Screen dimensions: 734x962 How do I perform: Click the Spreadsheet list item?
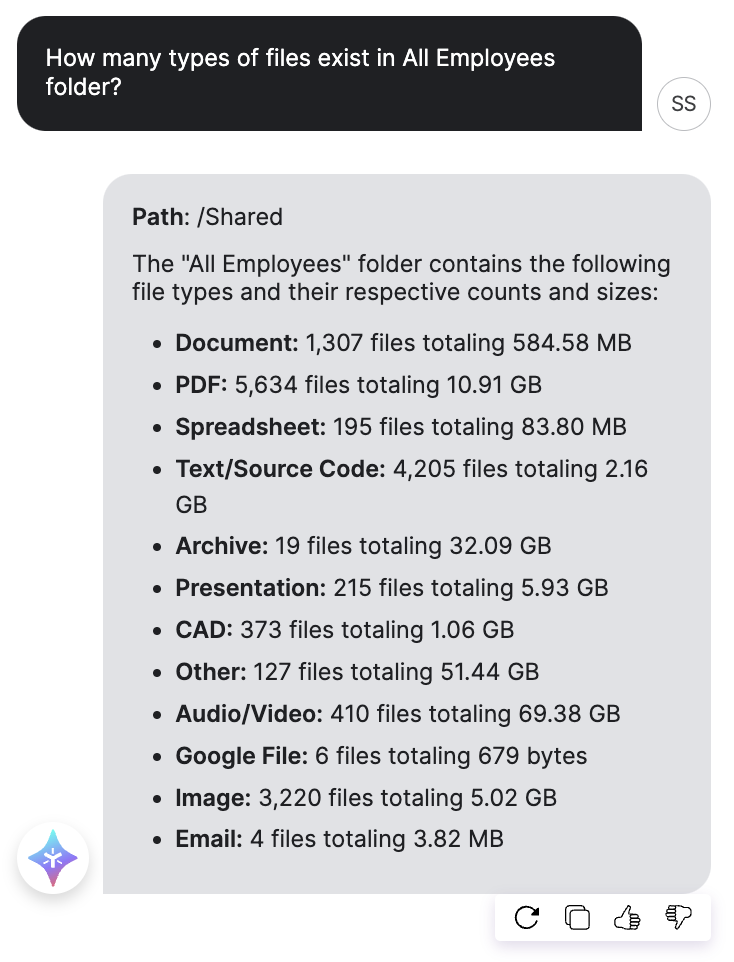pos(401,426)
